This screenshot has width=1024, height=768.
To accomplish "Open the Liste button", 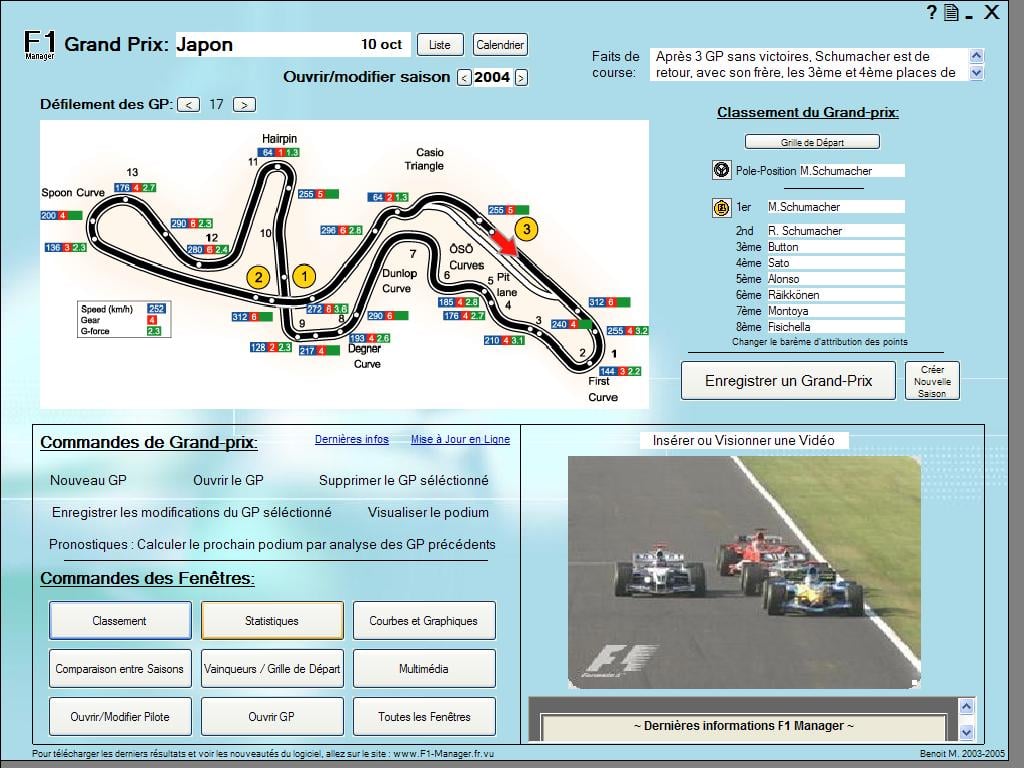I will coord(440,45).
